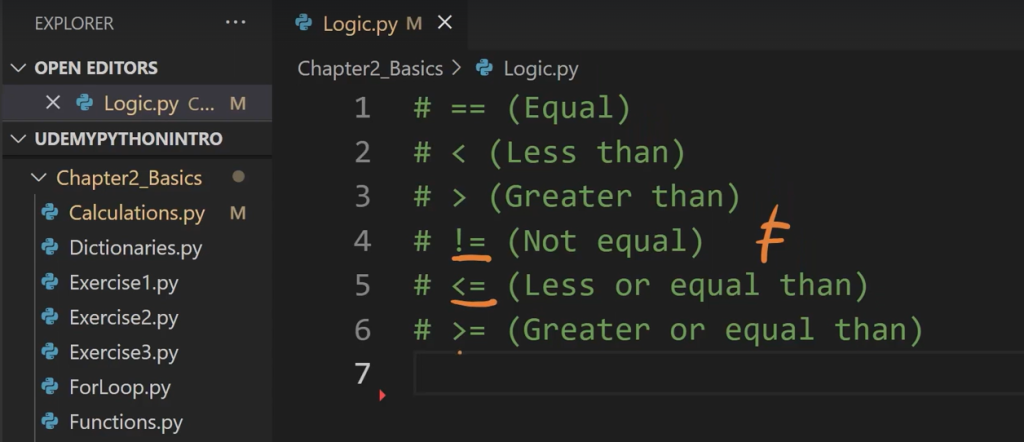
Task: Click the Python icon beside Dictionaries.py
Action: (49, 248)
